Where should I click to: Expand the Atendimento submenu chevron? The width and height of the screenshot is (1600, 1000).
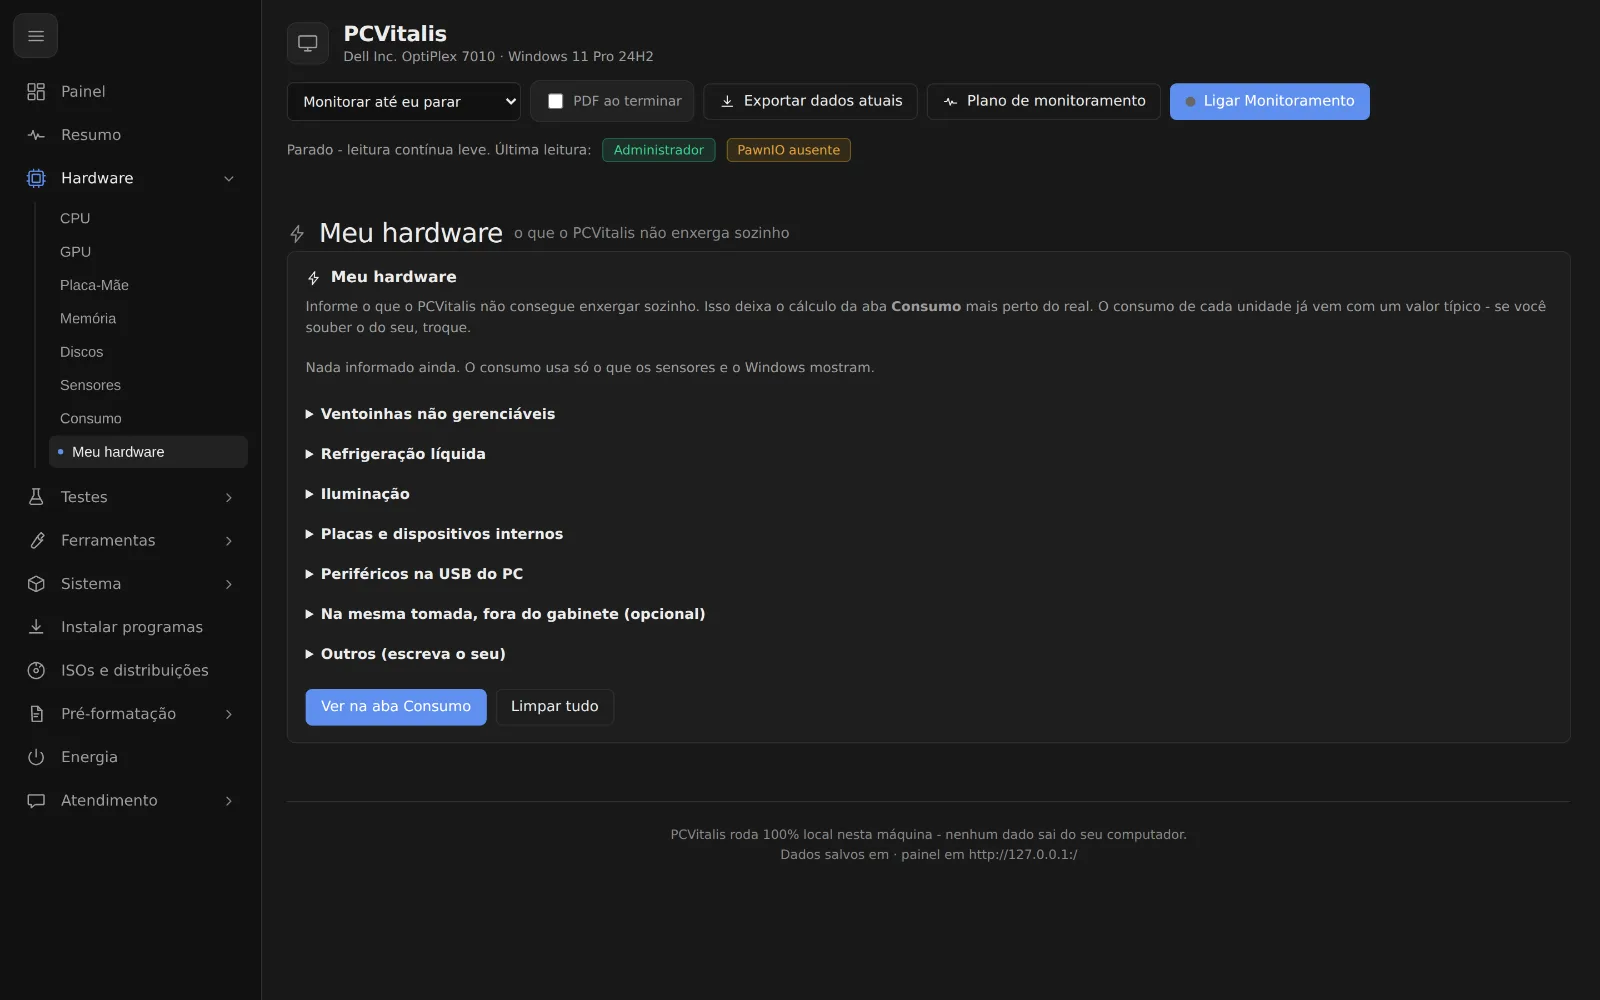pos(229,801)
